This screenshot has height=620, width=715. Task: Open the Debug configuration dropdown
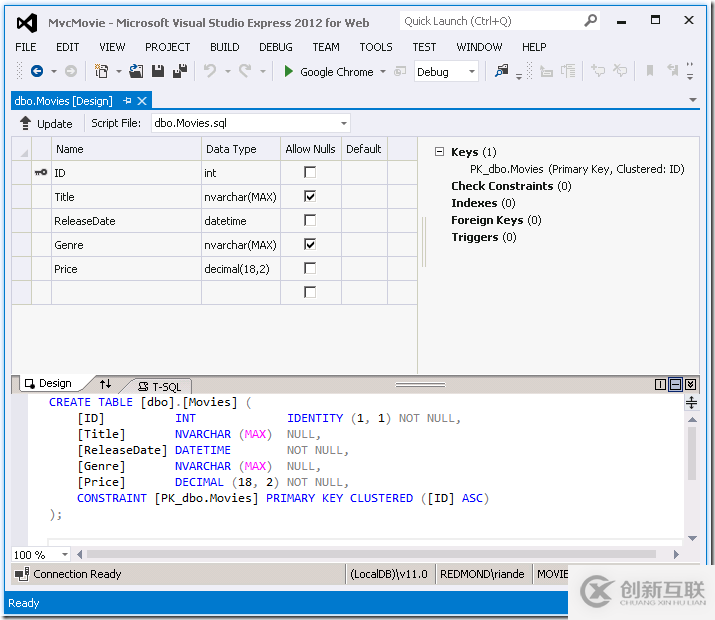click(472, 72)
